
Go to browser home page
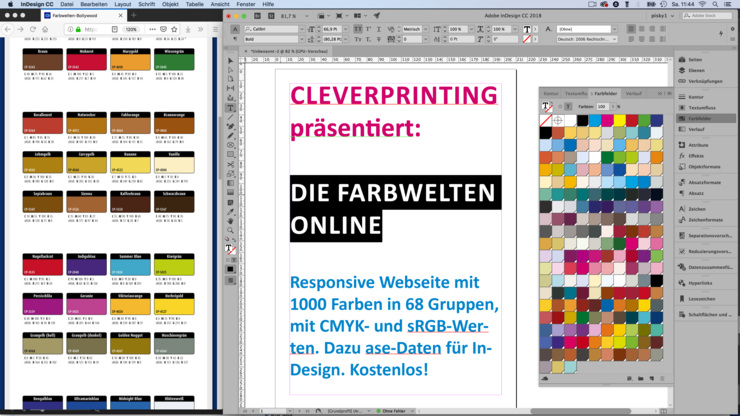click(x=45, y=29)
